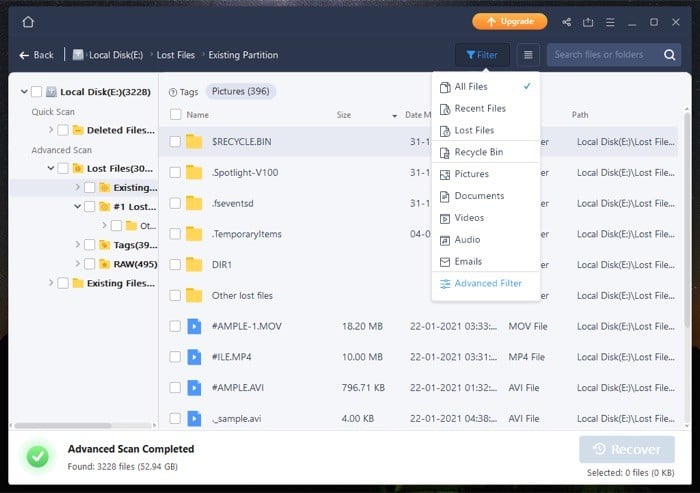Image resolution: width=700 pixels, height=493 pixels.
Task: Tick the select-all checkbox by Name
Action: tap(175, 115)
